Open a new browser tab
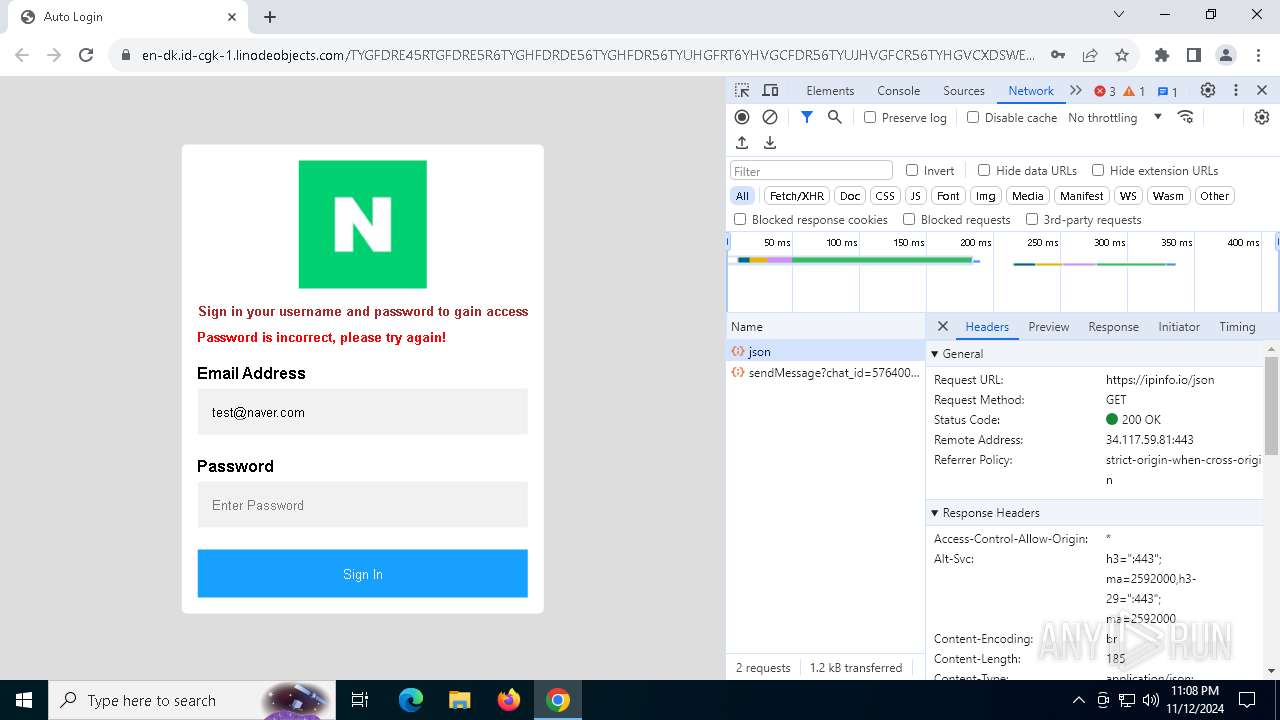Image resolution: width=1280 pixels, height=720 pixels. tap(270, 17)
